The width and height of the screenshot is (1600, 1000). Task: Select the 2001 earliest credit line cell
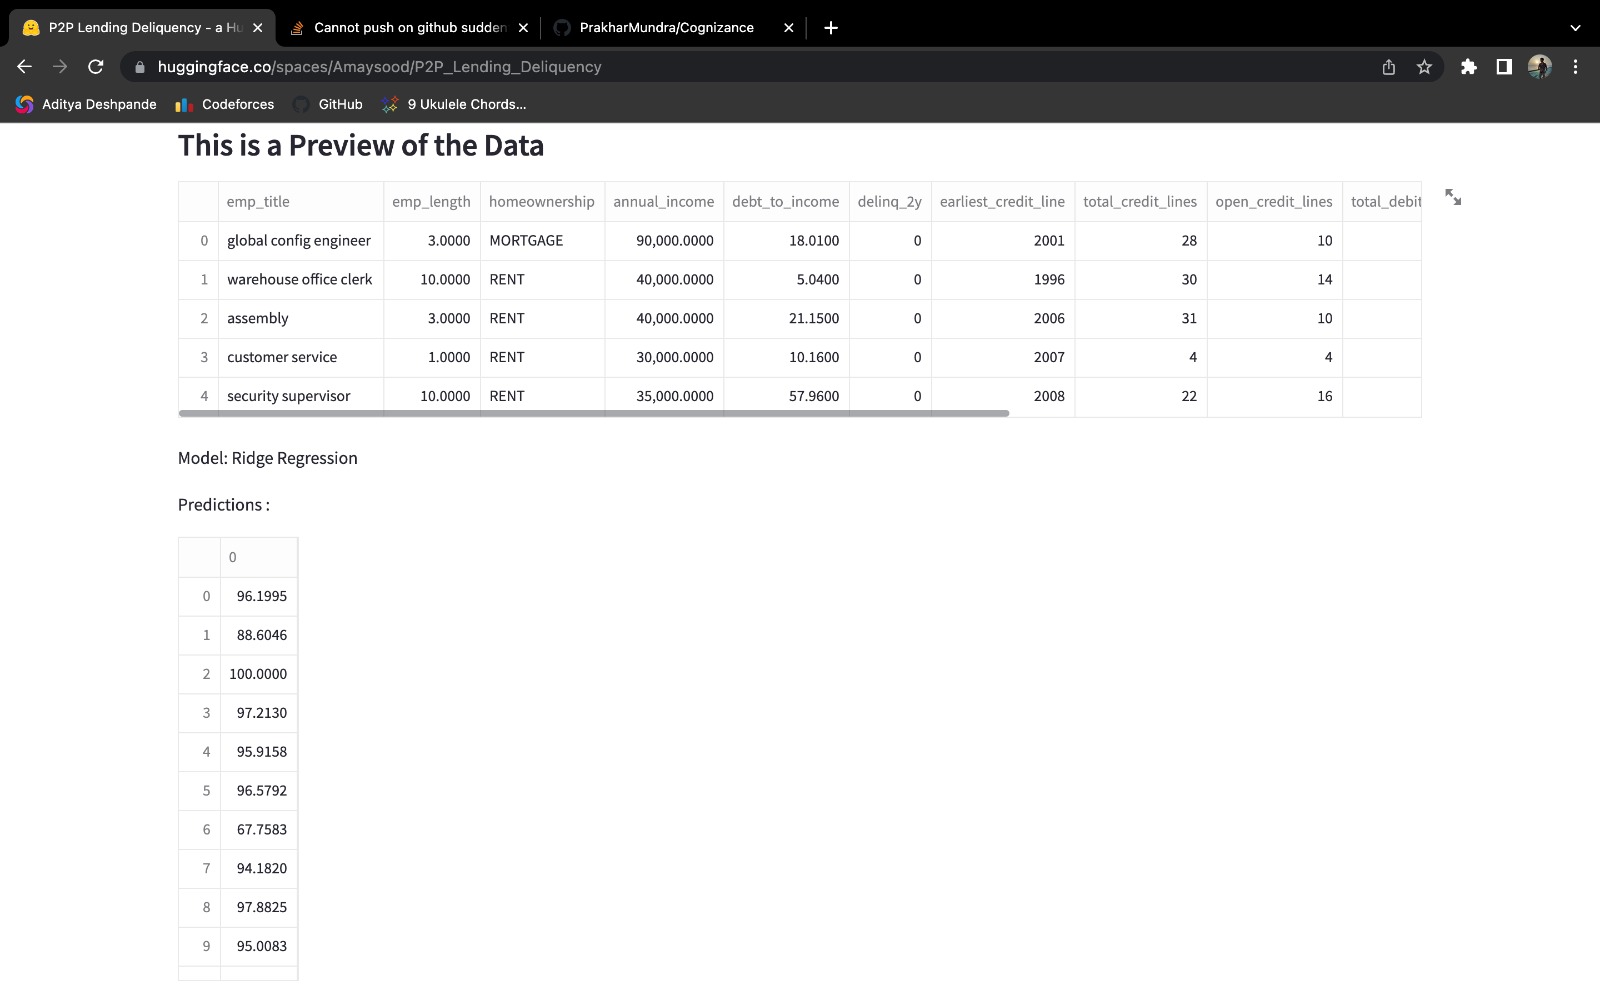tap(1003, 241)
